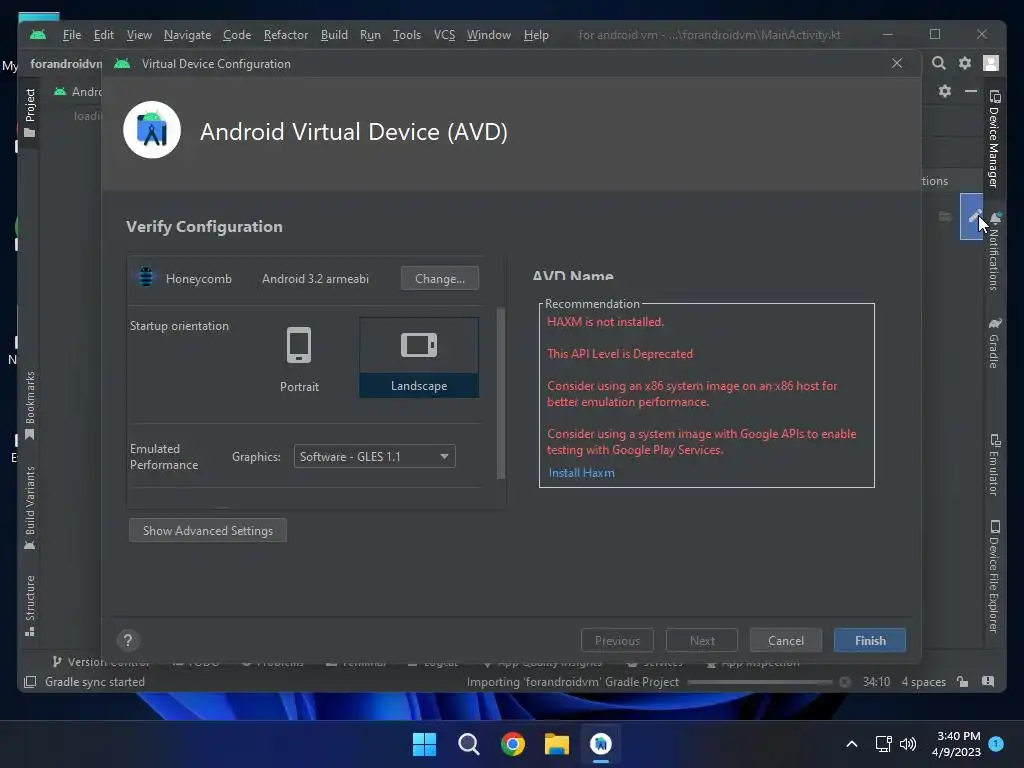The image size is (1024, 768).
Task: Hide the Device Manager panel
Action: click(x=971, y=91)
